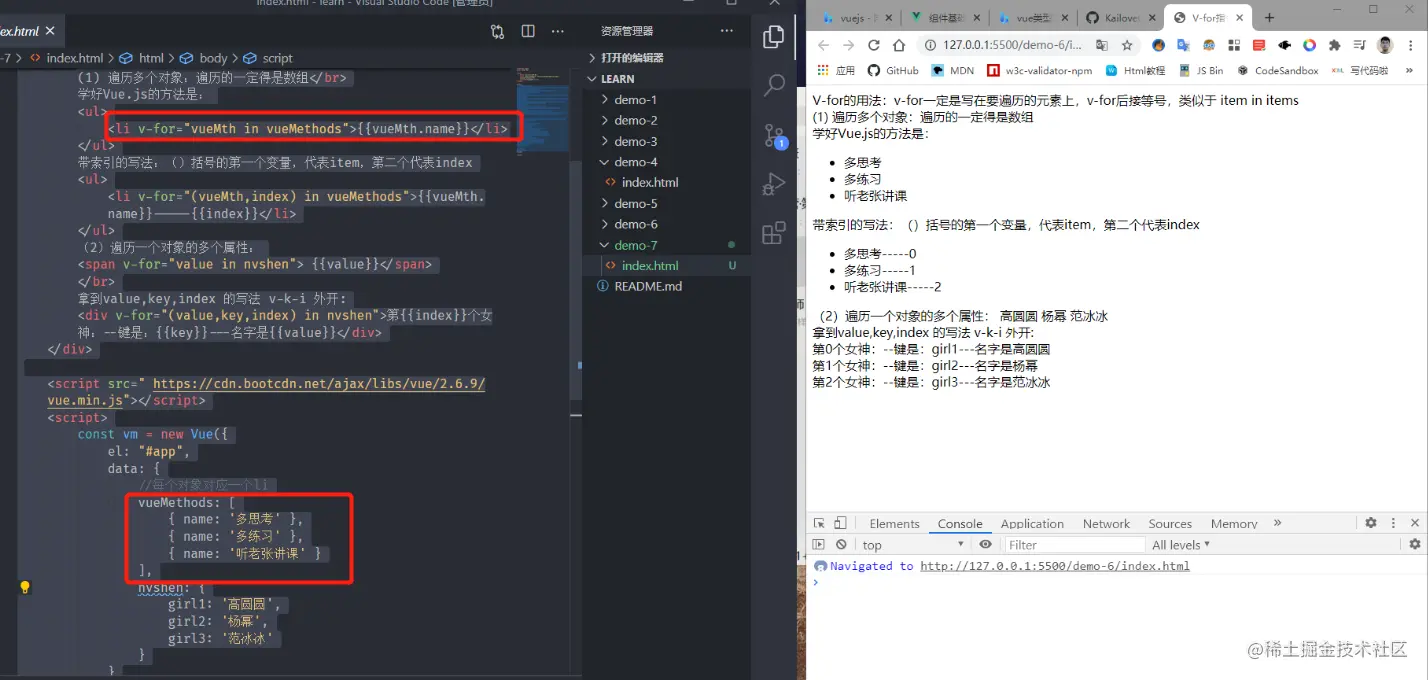Switch to the vuejs Chrome tab

[x=855, y=18]
